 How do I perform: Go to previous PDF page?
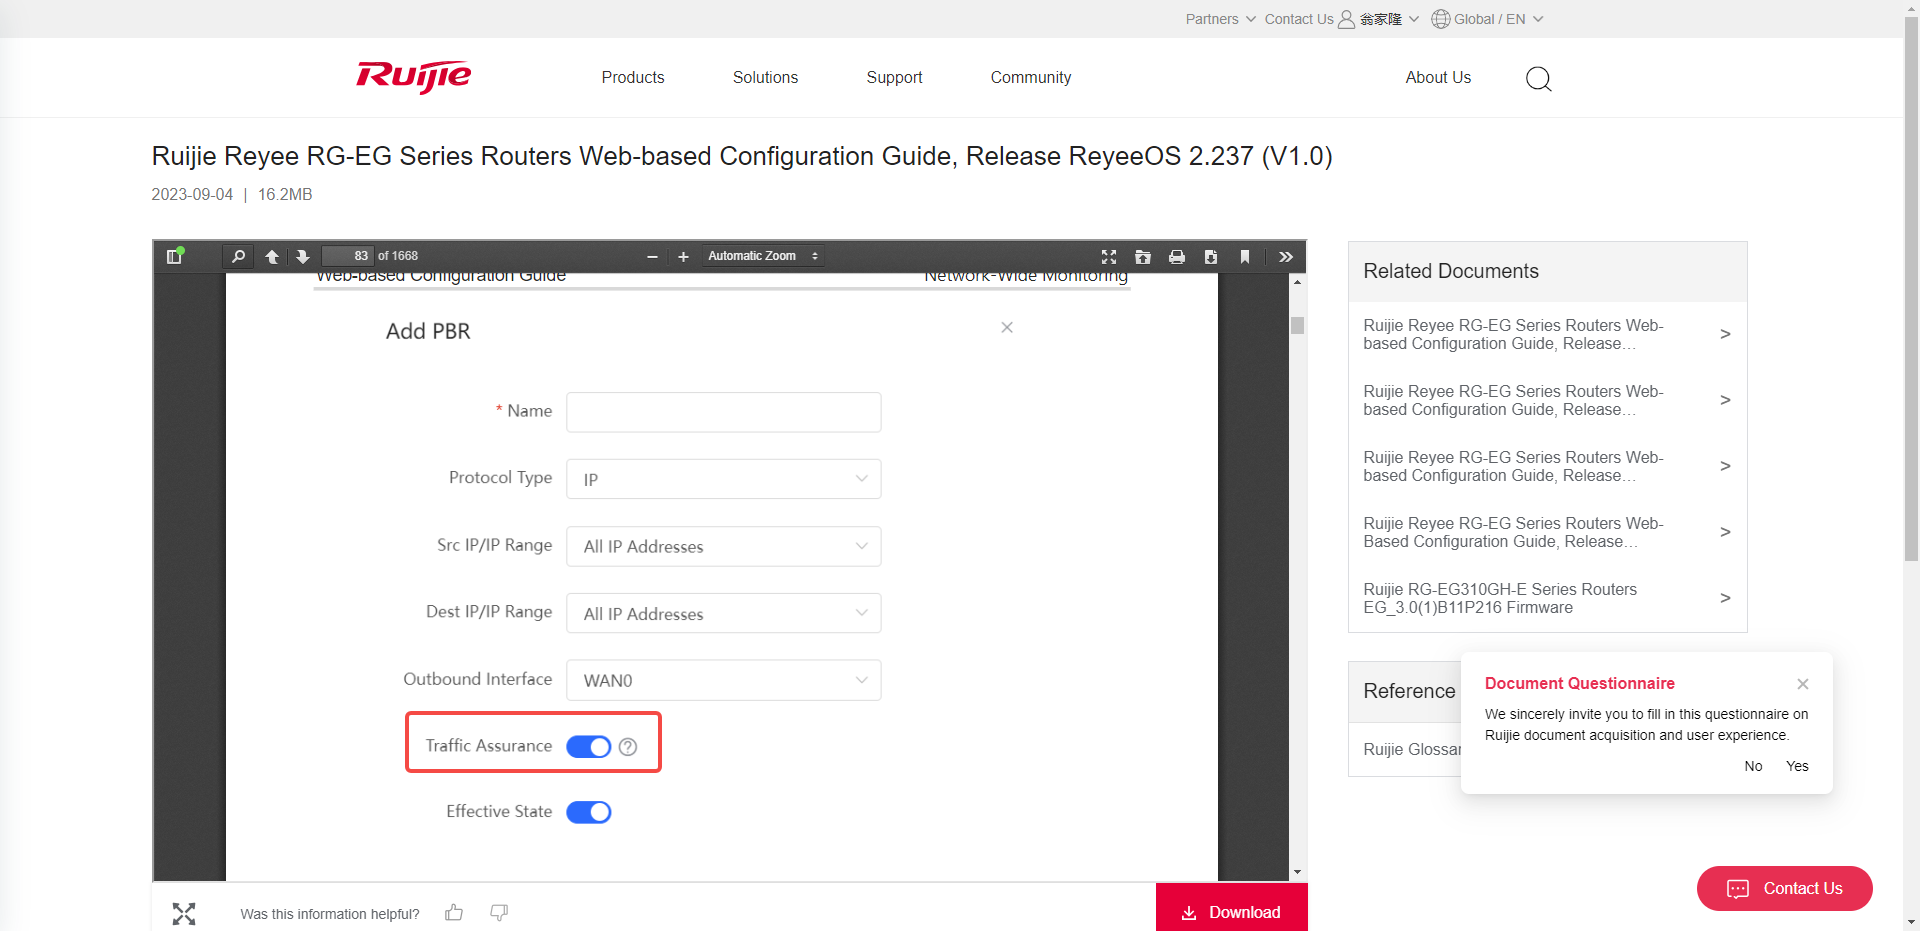(272, 257)
